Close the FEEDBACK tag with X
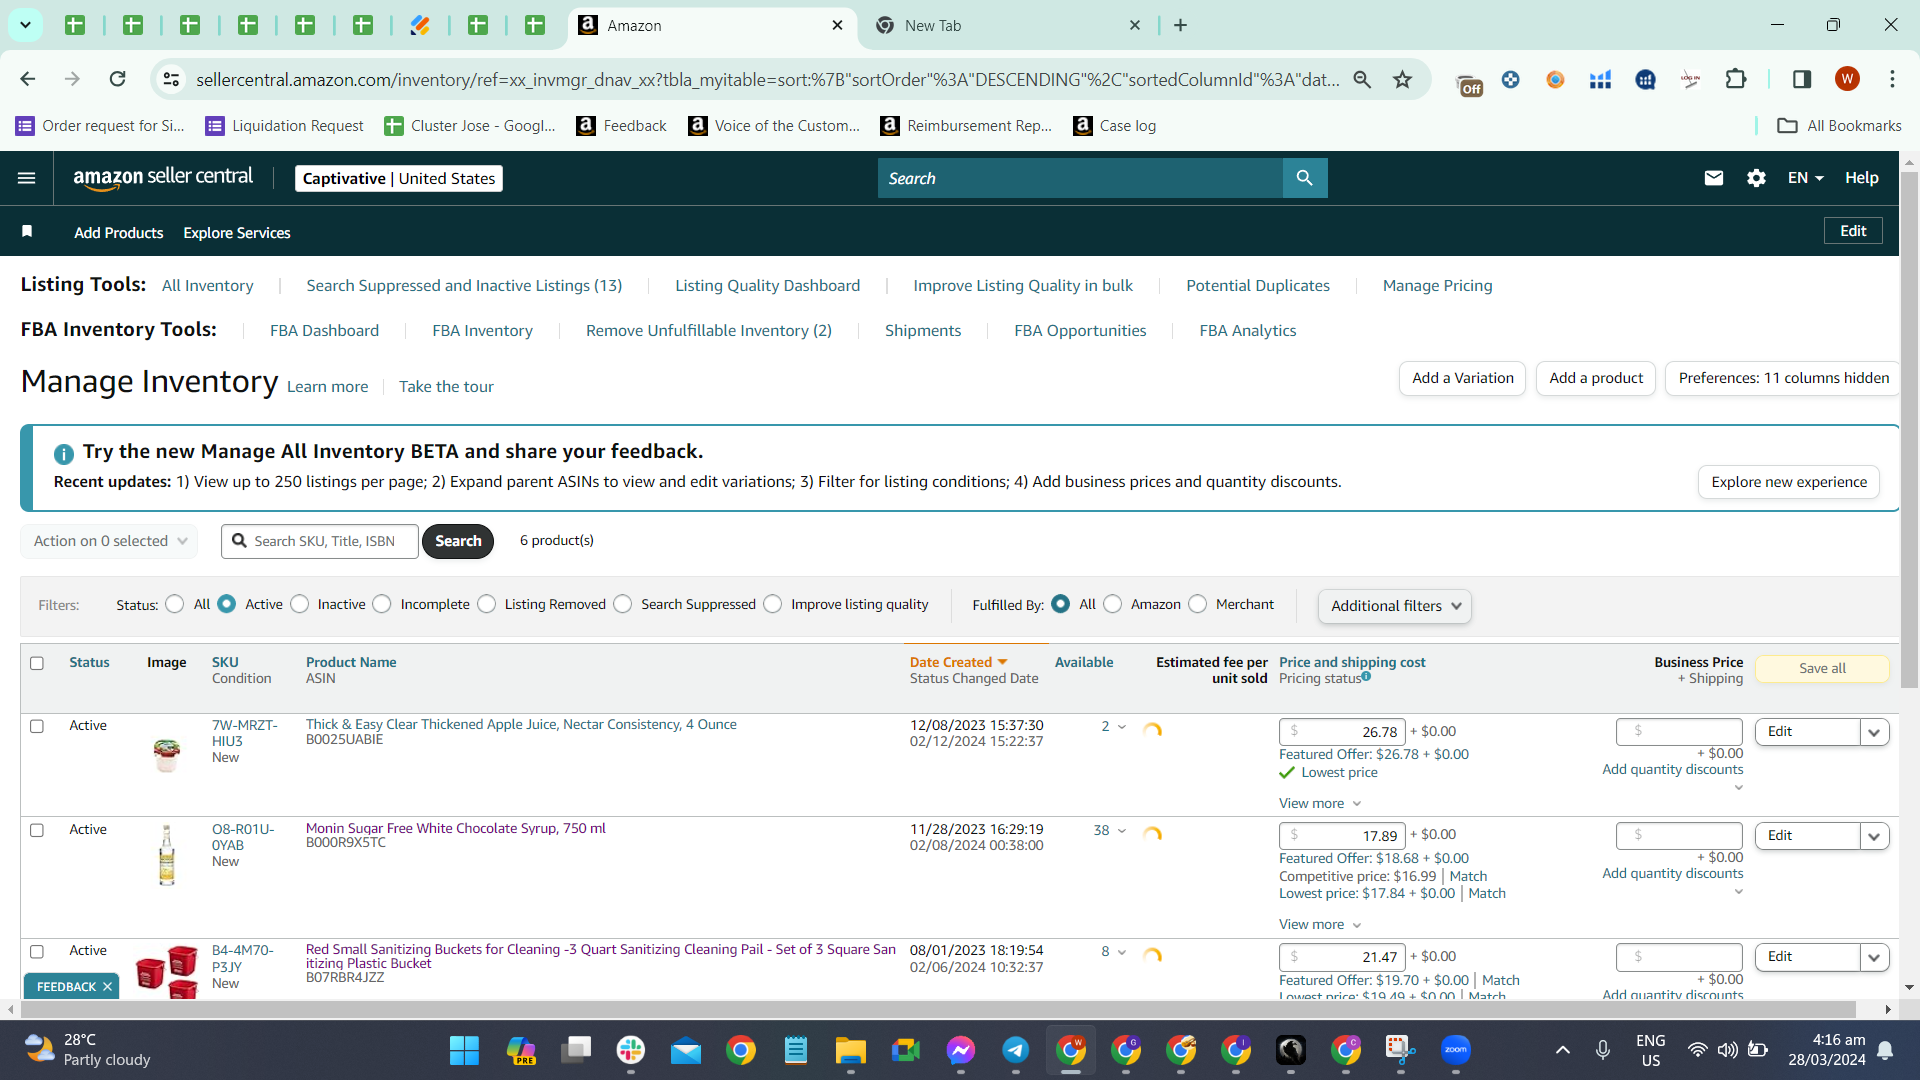The width and height of the screenshot is (1920, 1080). point(107,987)
